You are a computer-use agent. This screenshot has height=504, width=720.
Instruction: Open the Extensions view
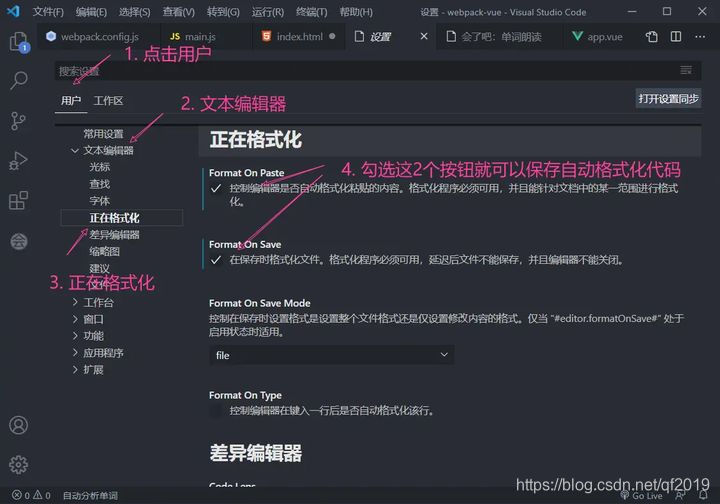point(18,201)
